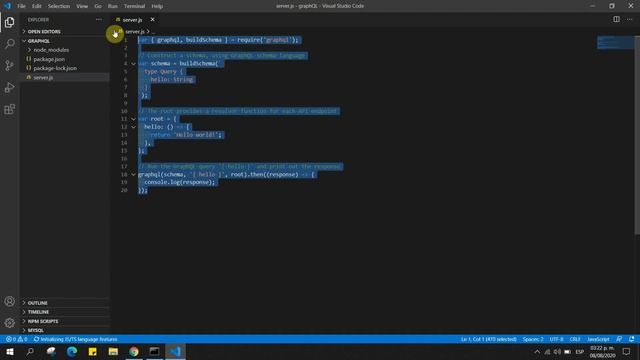Select JavaScript language mode
Screen dimensions: 640x360
pos(598,339)
